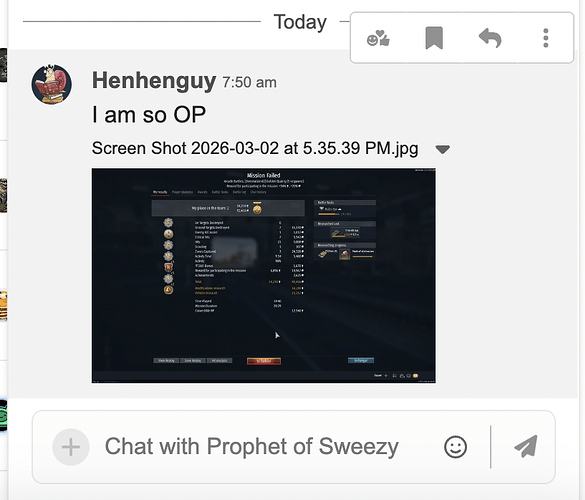The height and width of the screenshot is (500, 585).
Task: Open emoji picker in chat input
Action: pos(456,447)
